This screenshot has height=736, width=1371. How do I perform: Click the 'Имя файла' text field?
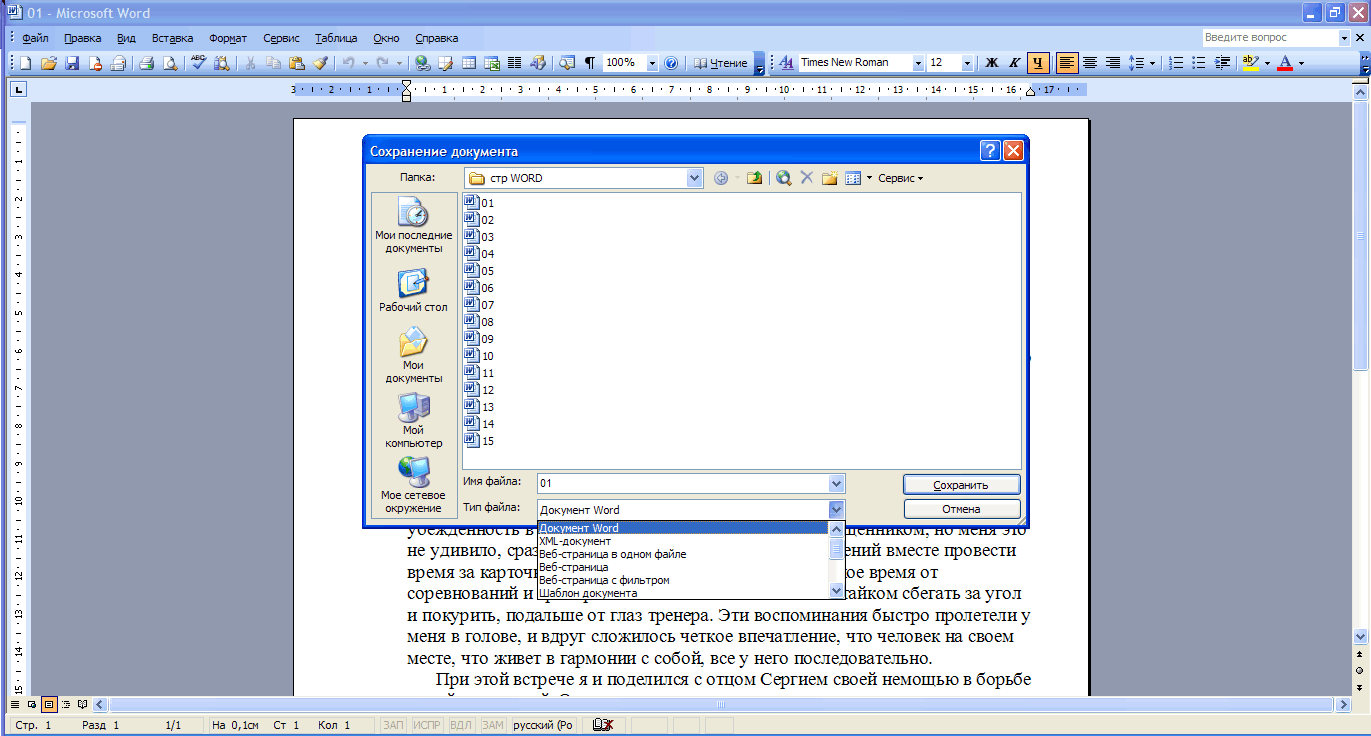coord(684,483)
